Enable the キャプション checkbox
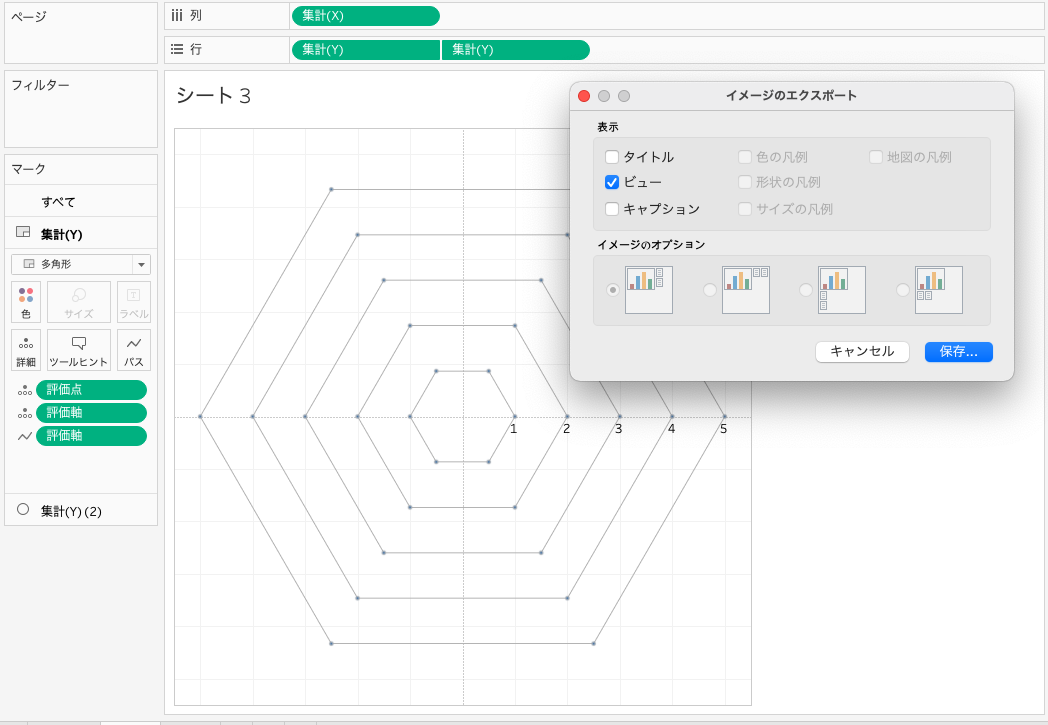The height and width of the screenshot is (725, 1048). (612, 209)
